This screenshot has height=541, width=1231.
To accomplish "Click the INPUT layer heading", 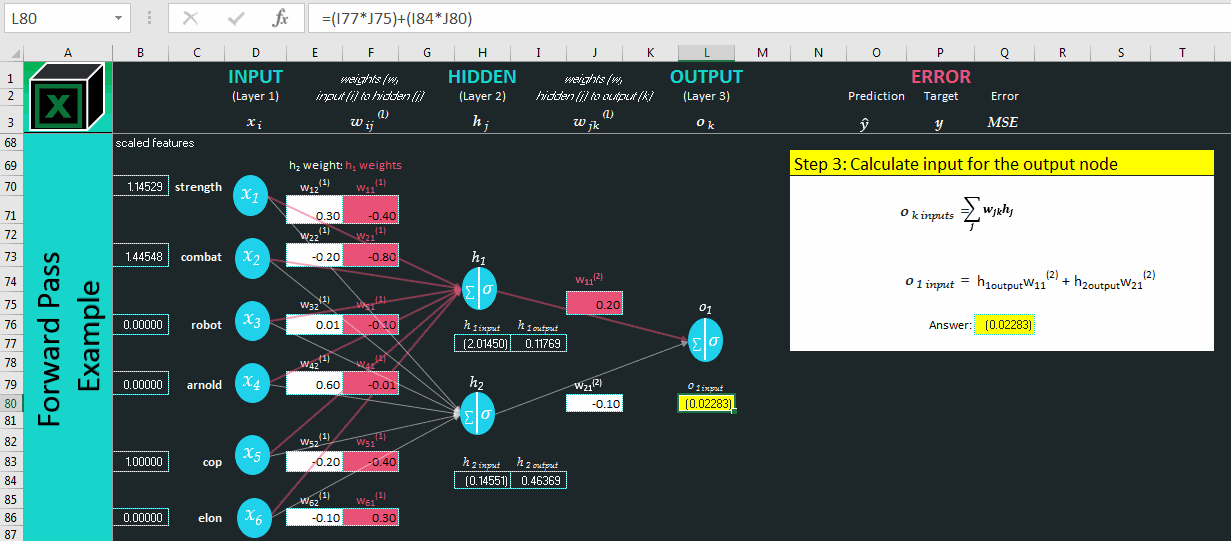I will [x=256, y=77].
